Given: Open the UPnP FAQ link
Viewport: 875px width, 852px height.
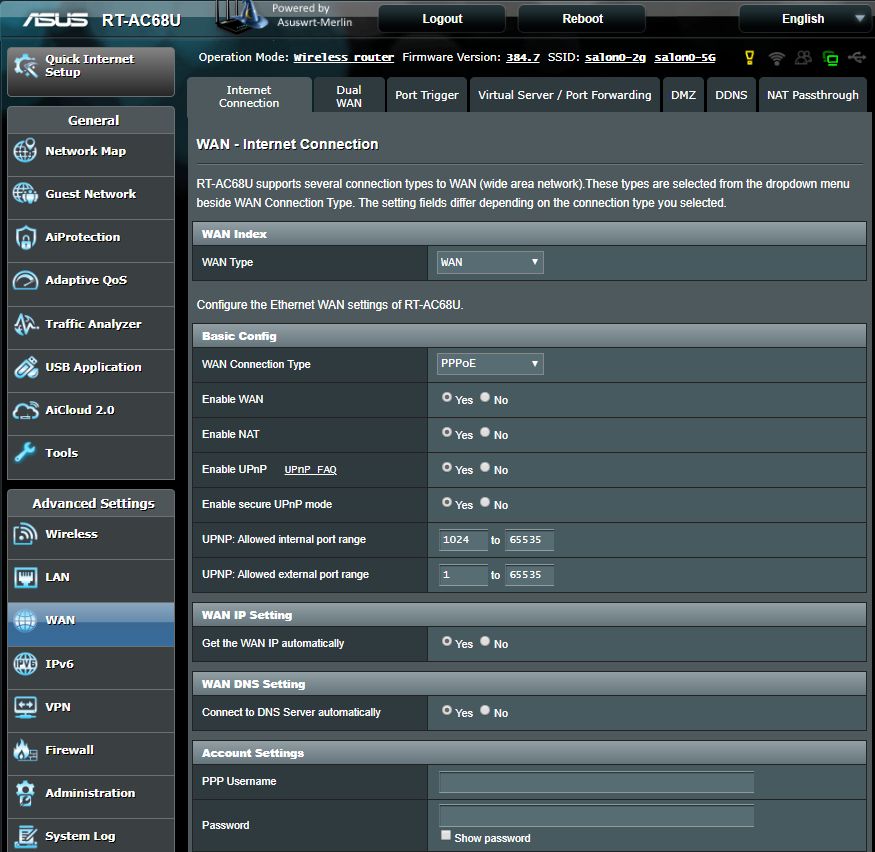Looking at the screenshot, I should click(310, 470).
